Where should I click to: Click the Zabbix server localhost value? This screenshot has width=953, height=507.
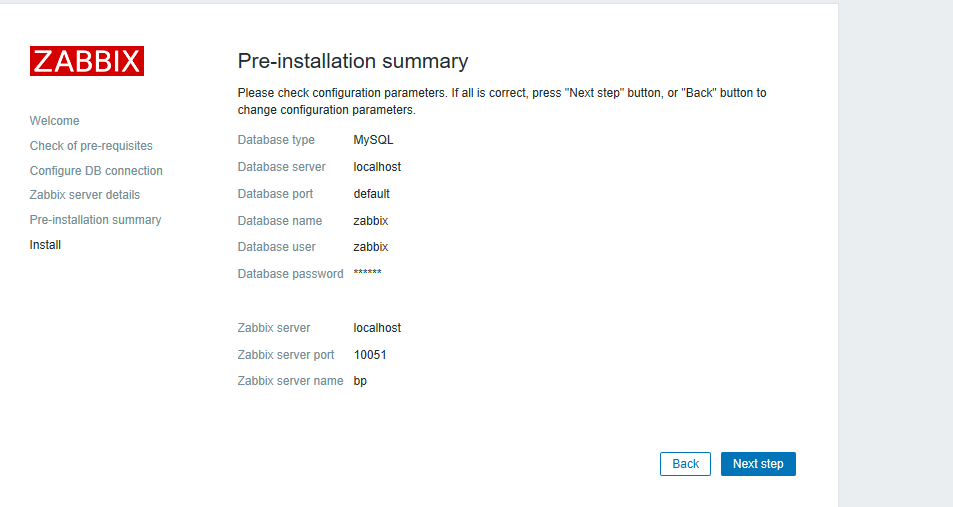[x=377, y=328]
